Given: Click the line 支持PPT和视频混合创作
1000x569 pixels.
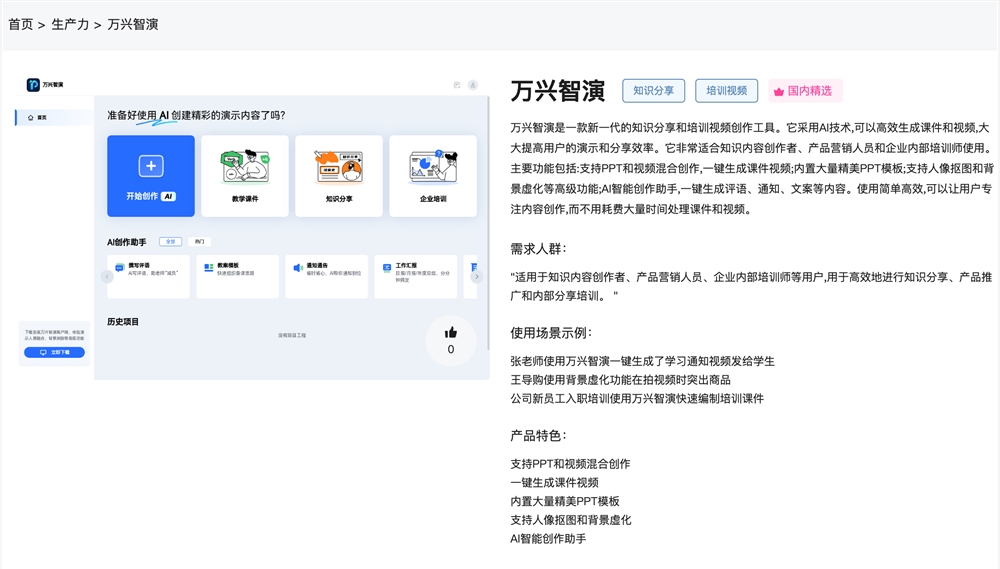Looking at the screenshot, I should [x=570, y=464].
